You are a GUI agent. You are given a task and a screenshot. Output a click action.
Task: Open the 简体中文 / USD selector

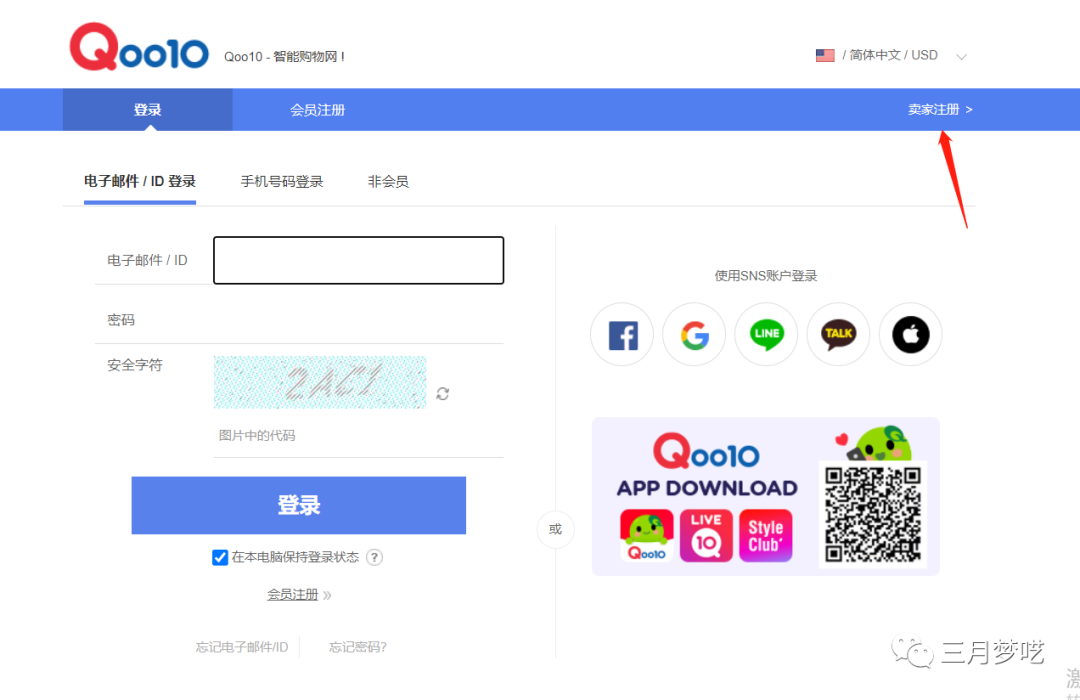pos(893,55)
